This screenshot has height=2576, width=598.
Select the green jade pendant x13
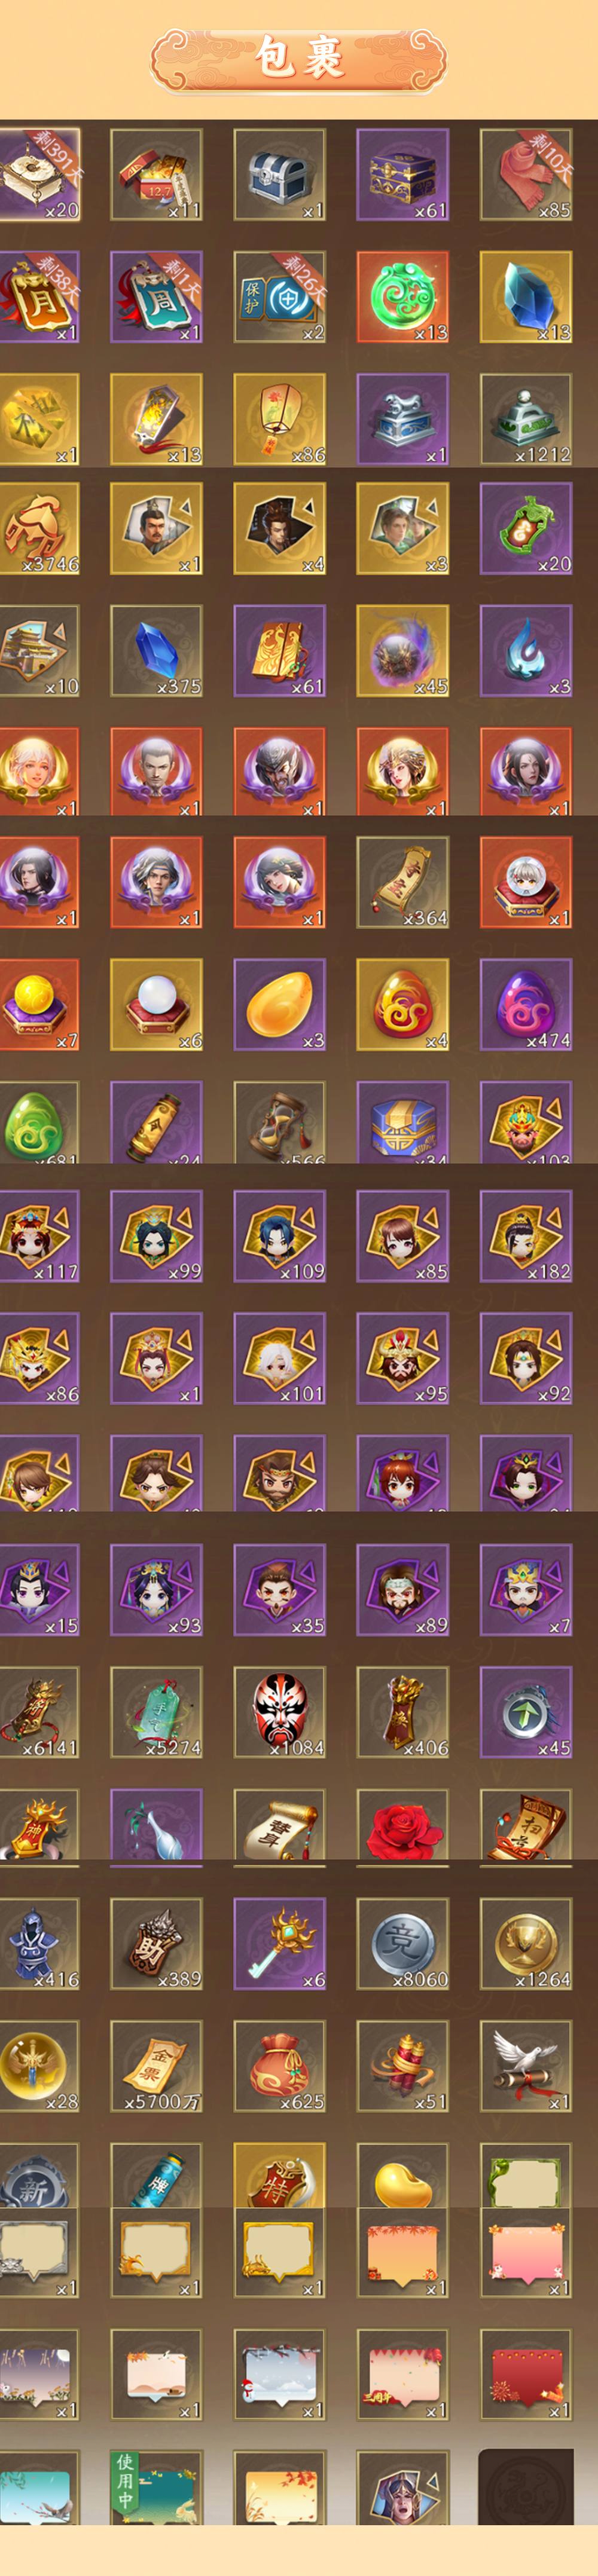tap(402, 297)
